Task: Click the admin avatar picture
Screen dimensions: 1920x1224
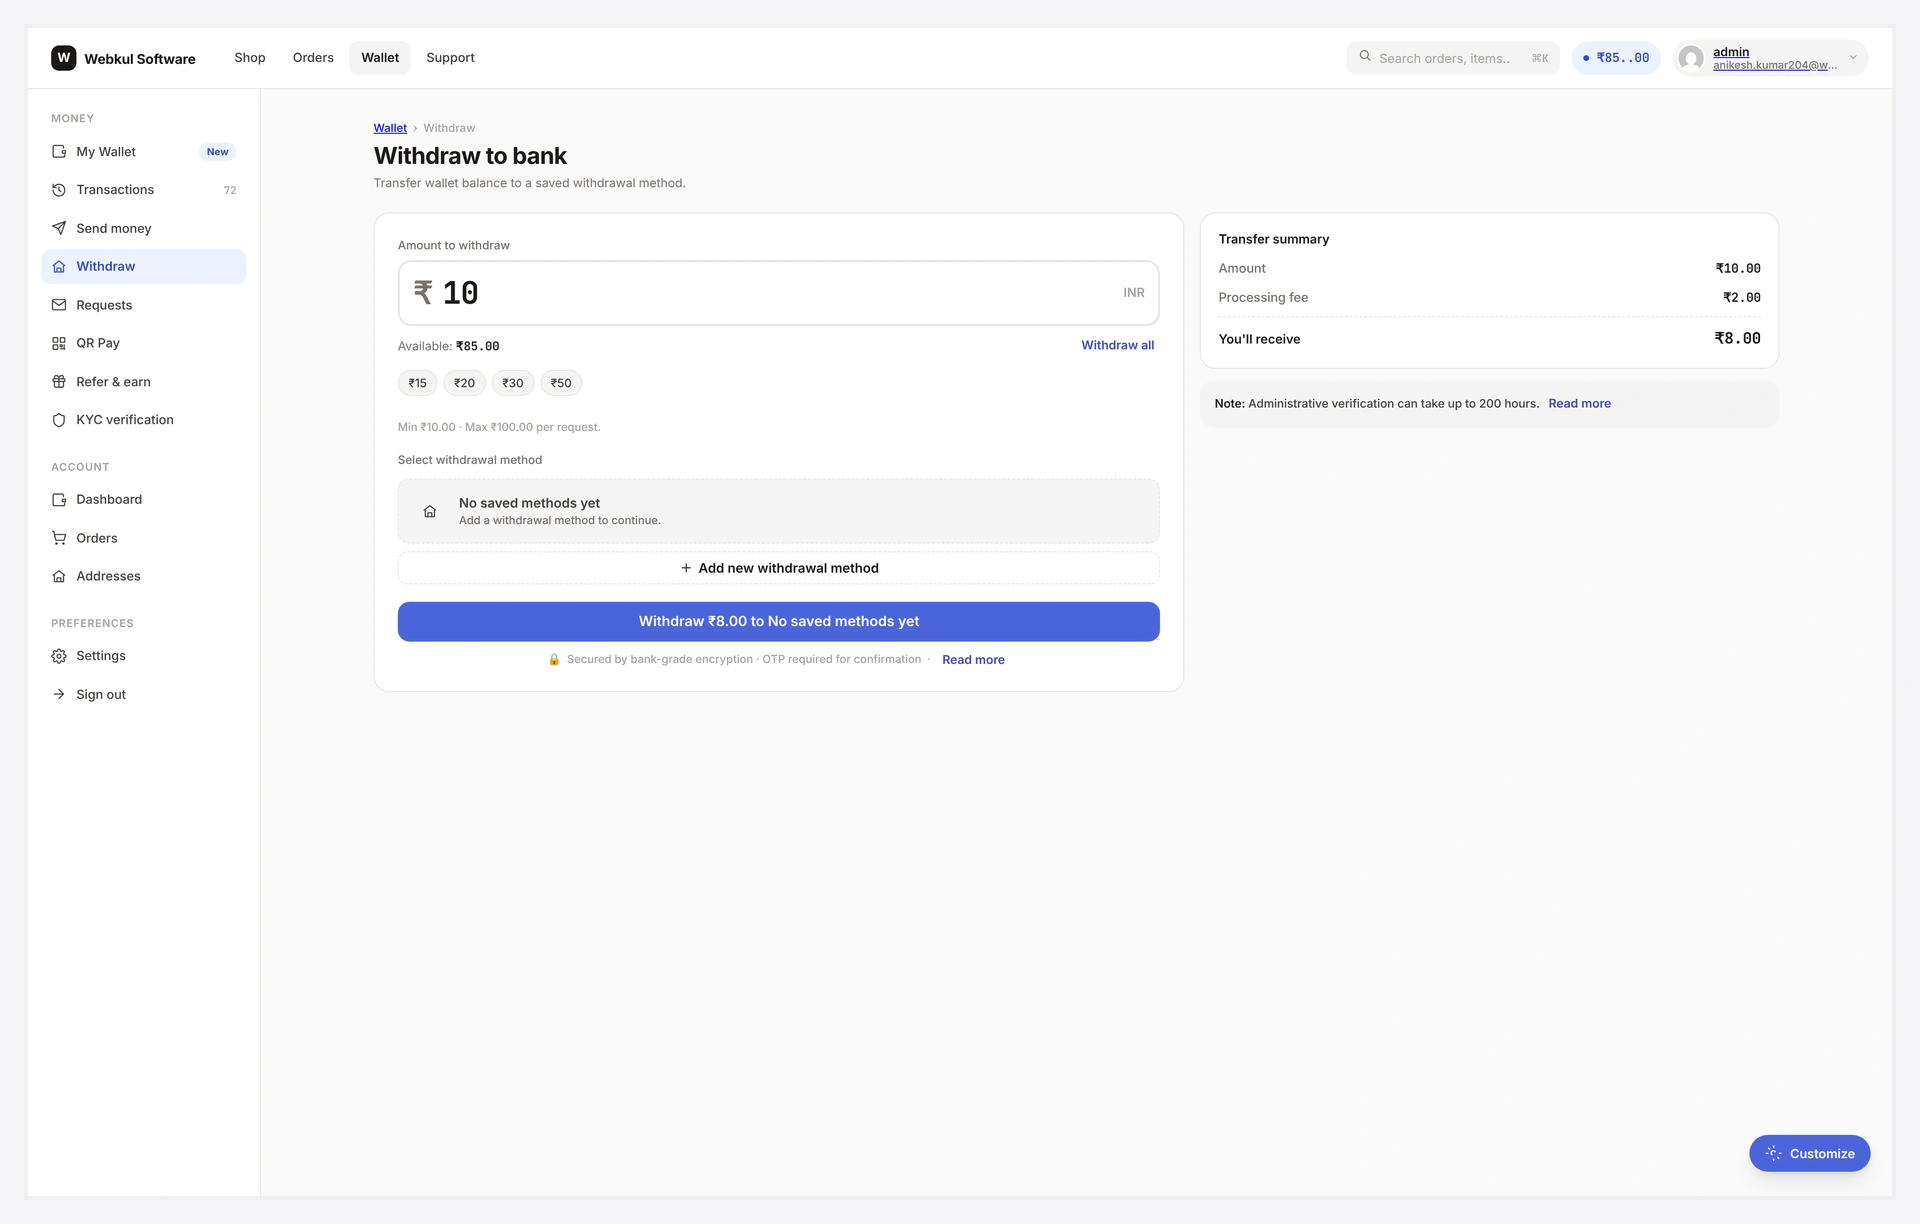Action: 1691,58
